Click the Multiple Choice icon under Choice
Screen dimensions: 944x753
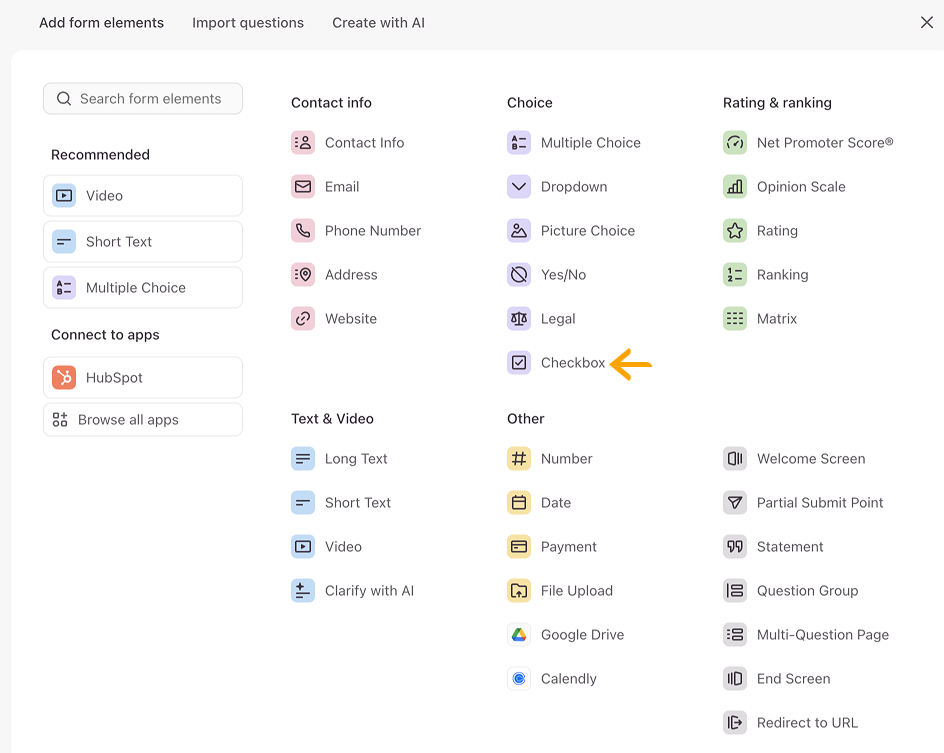(x=519, y=143)
